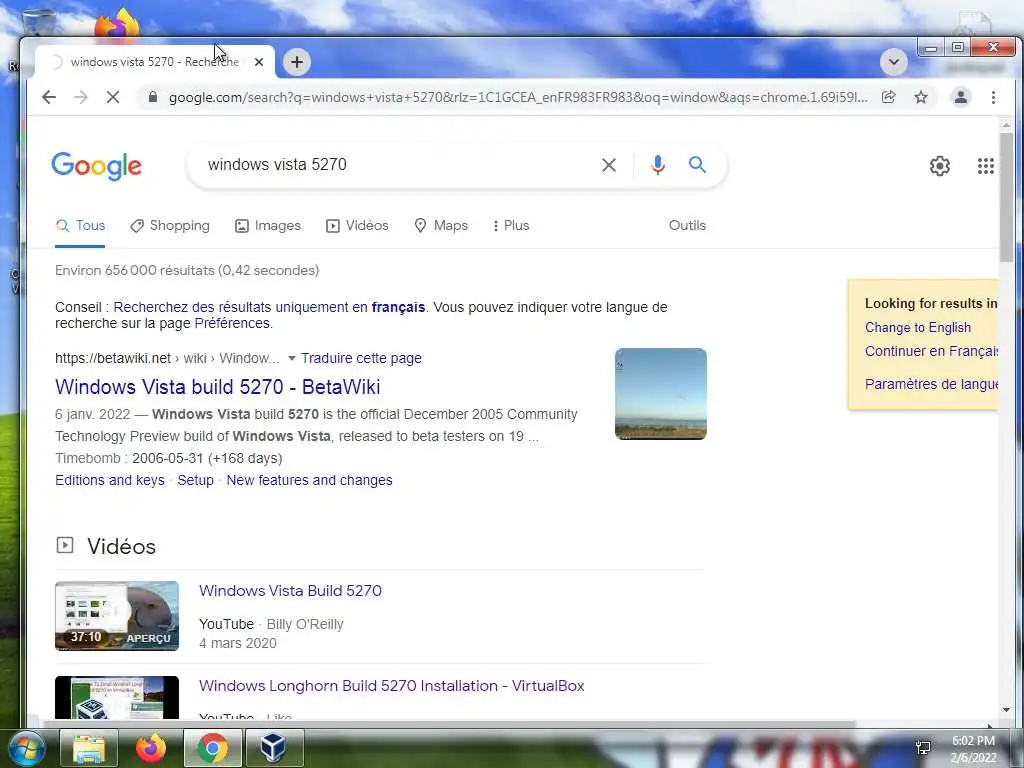Screen dimensions: 1024x768
Task: Click the horizontal scrollbar at page bottom
Action: coord(449,724)
